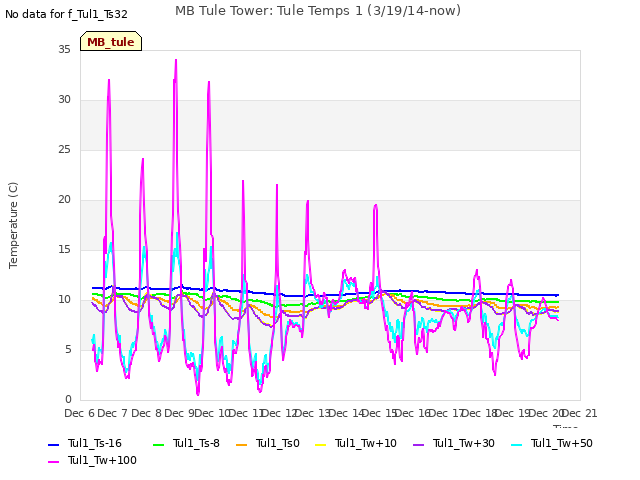Click the y-axis value 10

click(64, 300)
